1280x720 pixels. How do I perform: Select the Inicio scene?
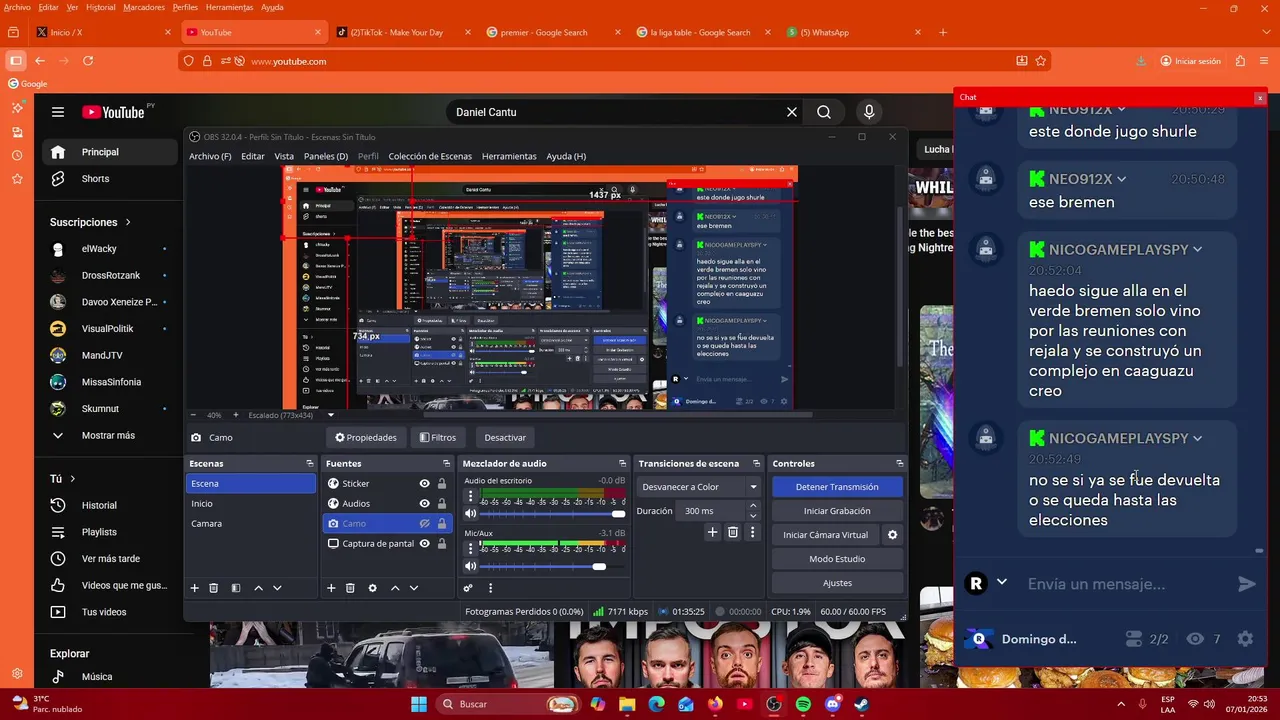[x=251, y=503]
